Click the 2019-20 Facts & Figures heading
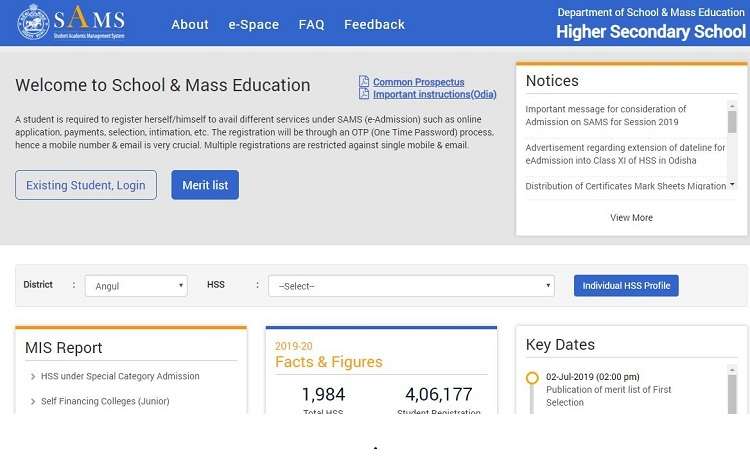The height and width of the screenshot is (459, 750). pos(329,355)
